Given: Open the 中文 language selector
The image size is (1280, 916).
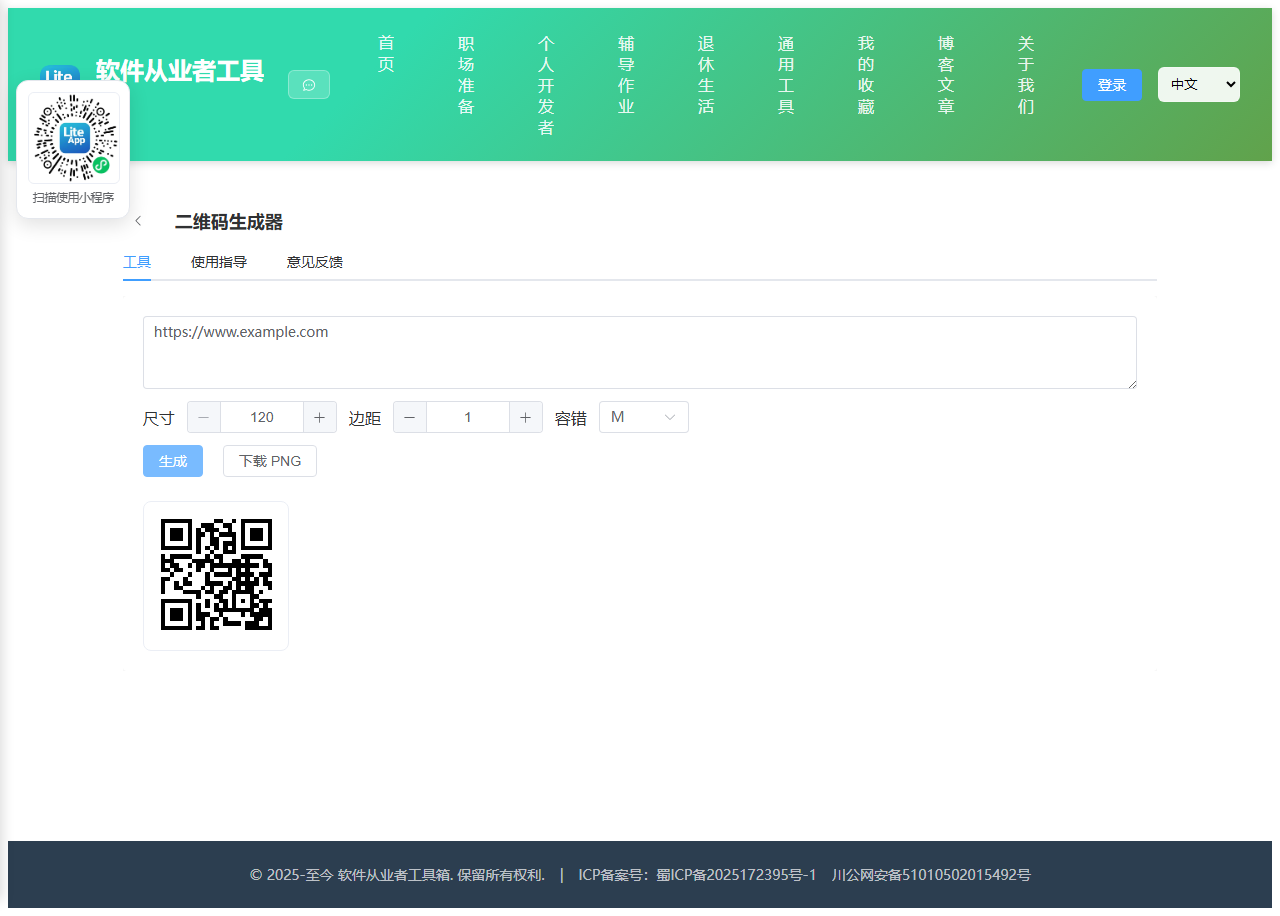Looking at the screenshot, I should coord(1199,85).
